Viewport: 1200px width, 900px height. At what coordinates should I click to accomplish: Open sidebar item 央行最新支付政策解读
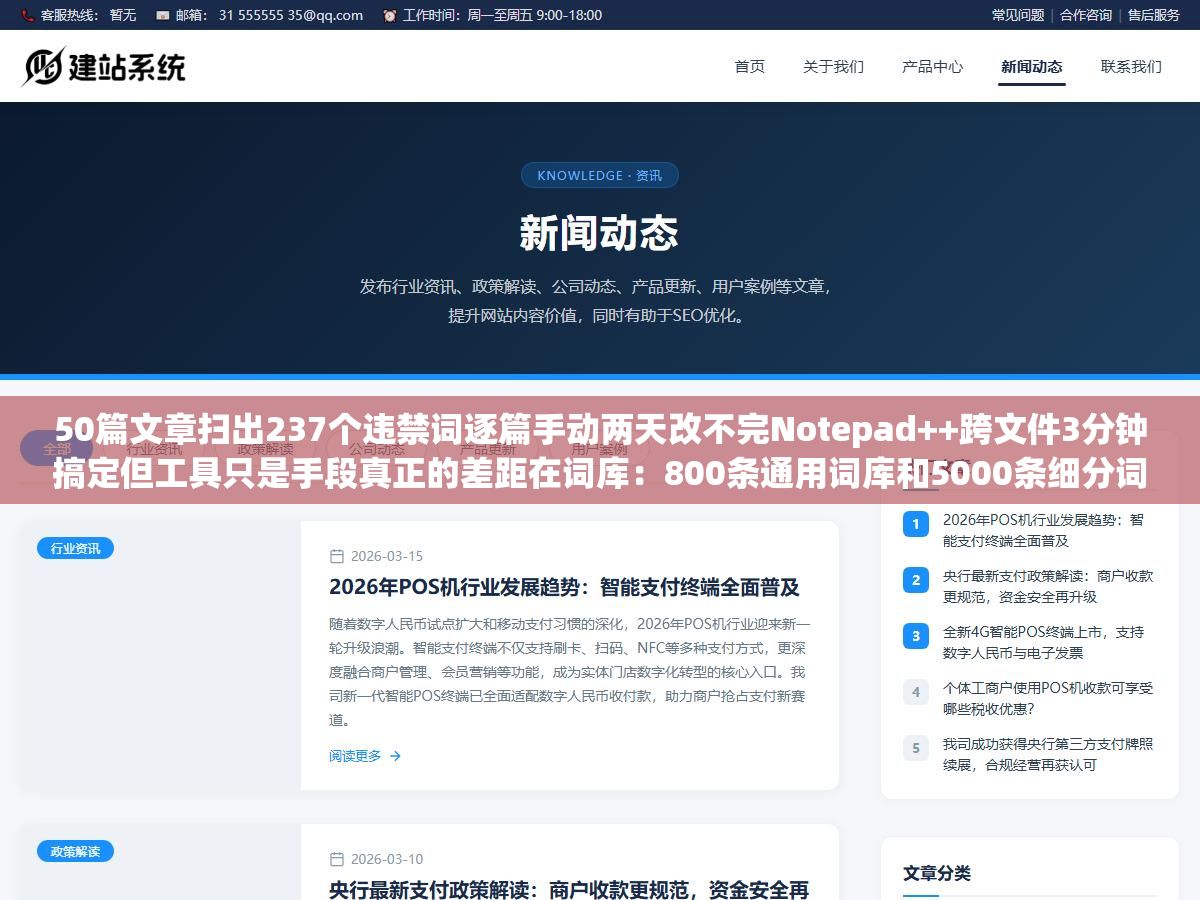click(x=1048, y=586)
